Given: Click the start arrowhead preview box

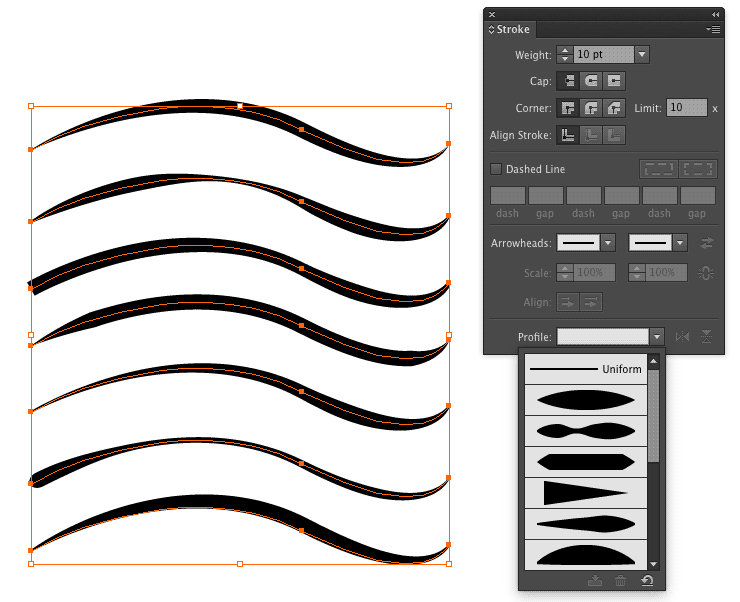Looking at the screenshot, I should [579, 243].
